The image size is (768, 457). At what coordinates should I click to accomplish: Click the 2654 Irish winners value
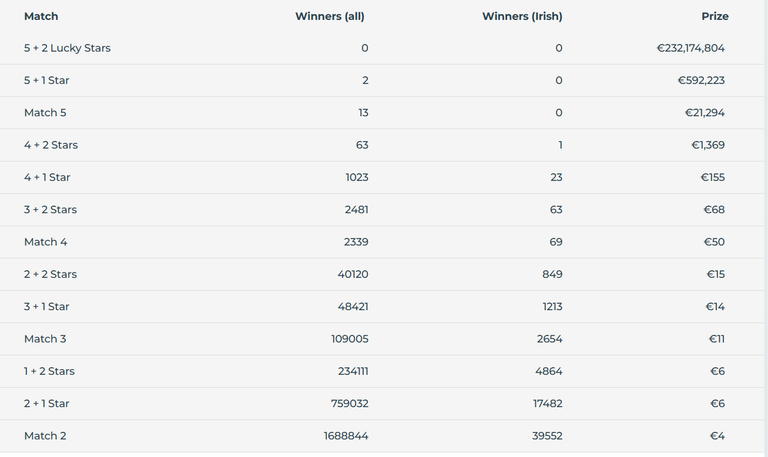click(x=550, y=339)
